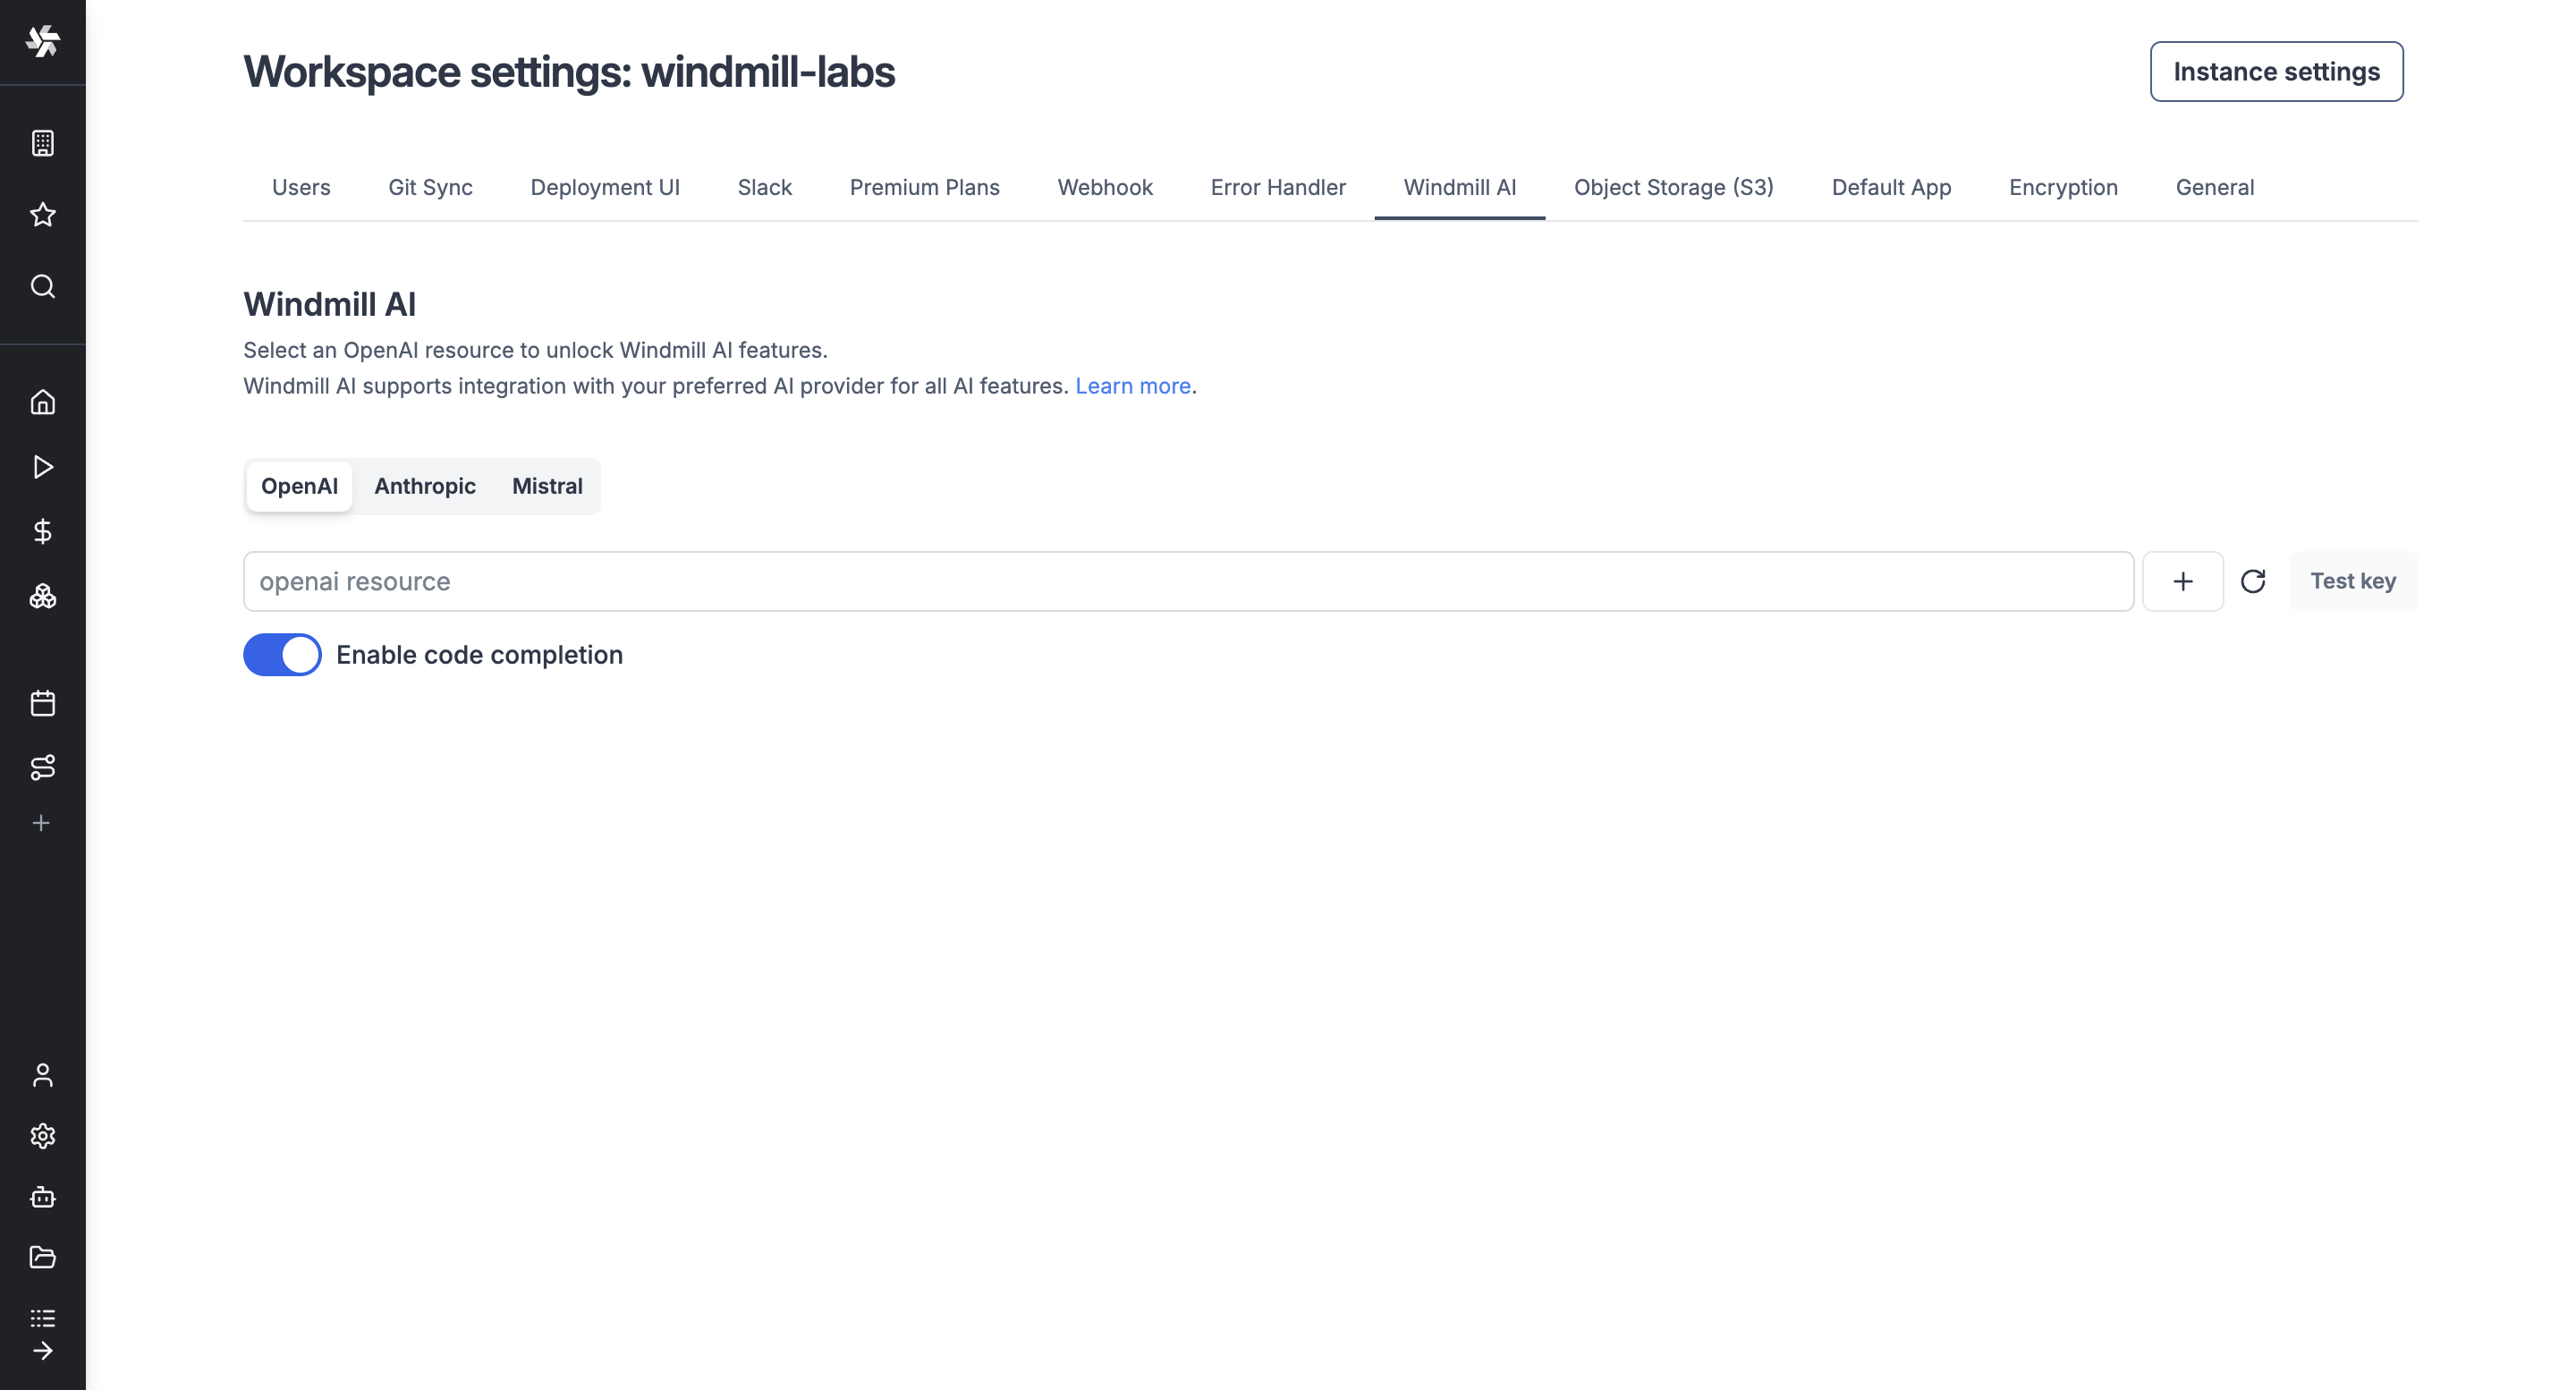Screen dimensions: 2576x1390
Task: Open Resources cubes icon in sidebar
Action: (x=42, y=596)
